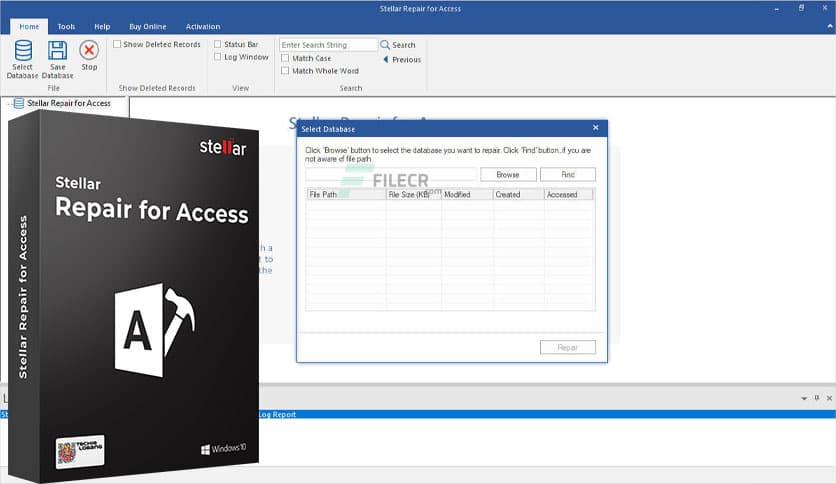The image size is (836, 484).
Task: Open the log panel options dropdown arrow
Action: [x=804, y=398]
